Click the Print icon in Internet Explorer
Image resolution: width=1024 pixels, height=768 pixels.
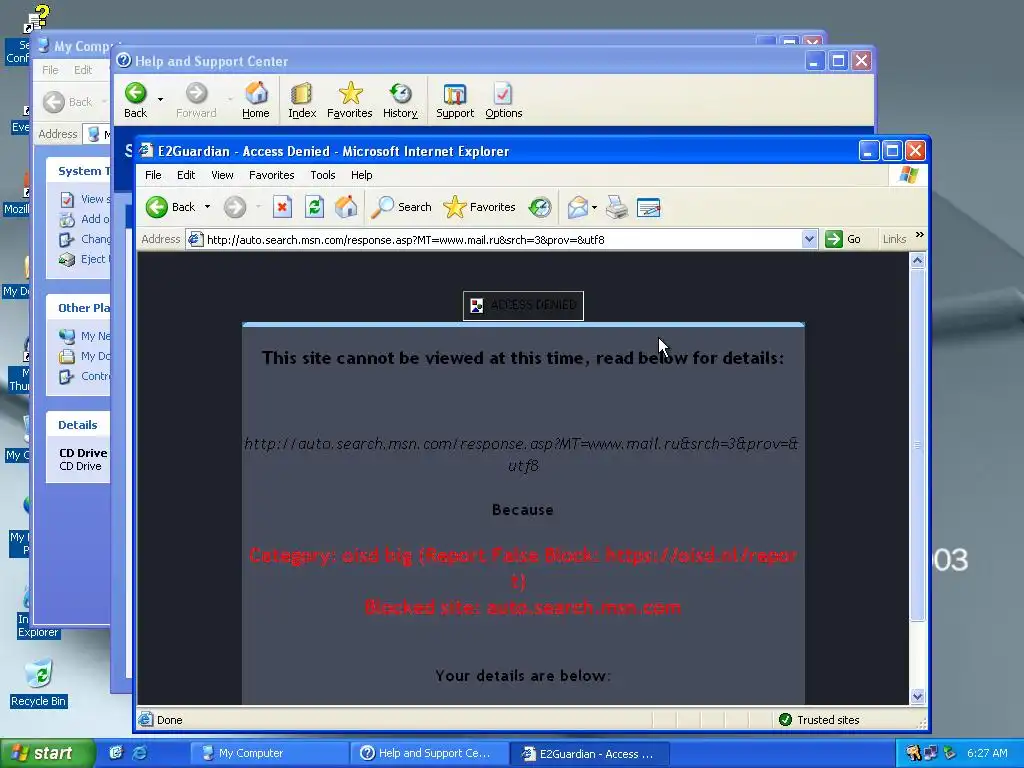[x=616, y=208]
